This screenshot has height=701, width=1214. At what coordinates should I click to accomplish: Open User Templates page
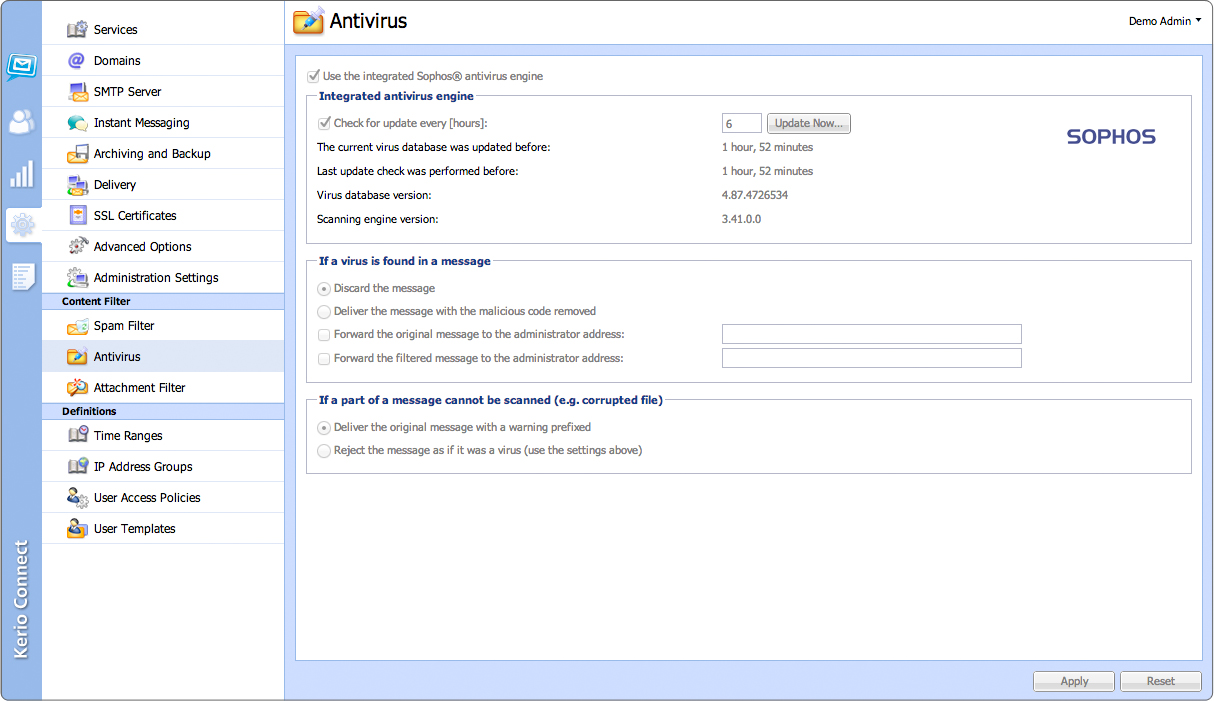(x=163, y=529)
